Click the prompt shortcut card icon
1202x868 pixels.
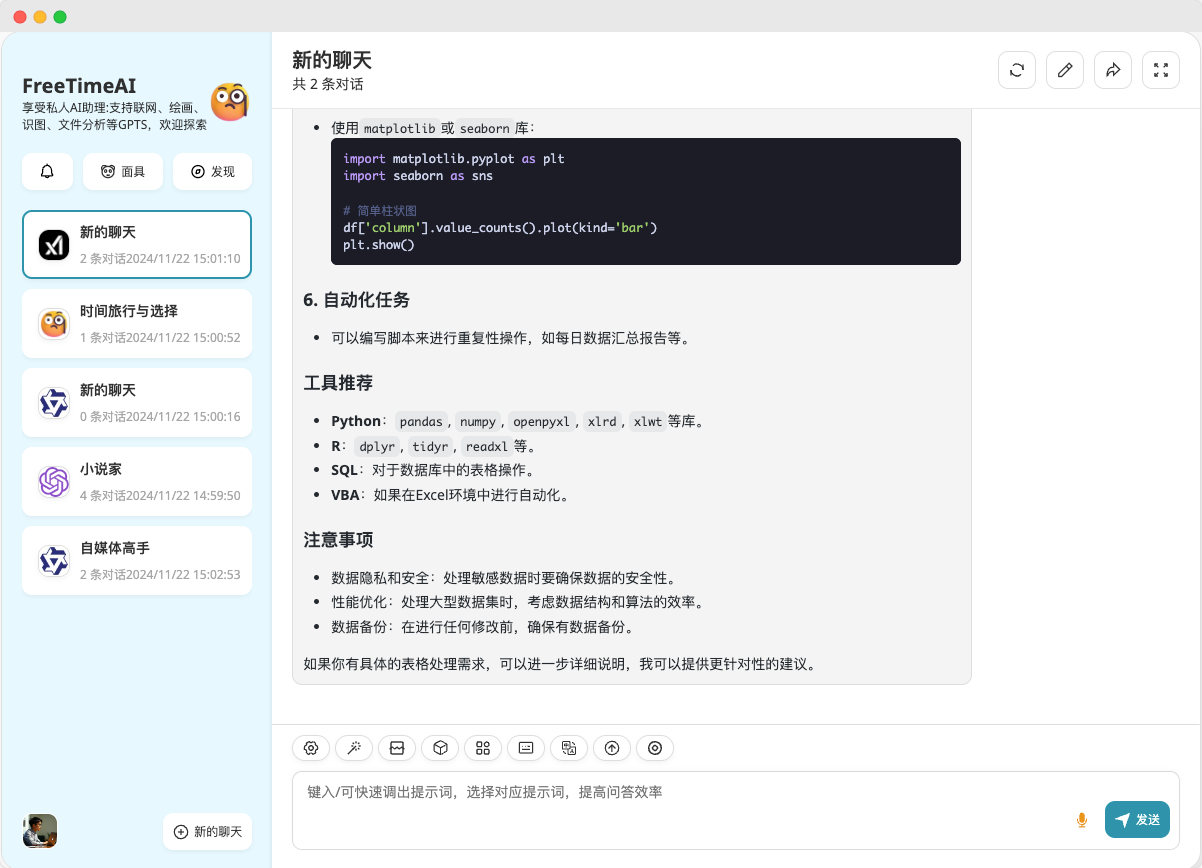pos(525,748)
